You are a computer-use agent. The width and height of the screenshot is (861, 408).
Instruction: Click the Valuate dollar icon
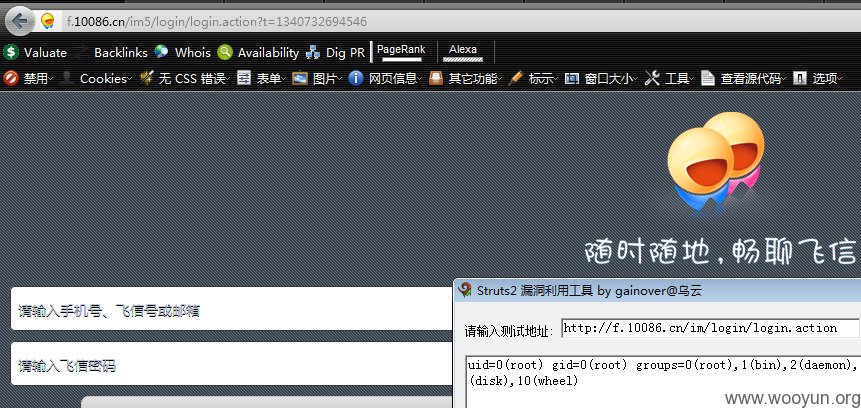click(x=10, y=53)
